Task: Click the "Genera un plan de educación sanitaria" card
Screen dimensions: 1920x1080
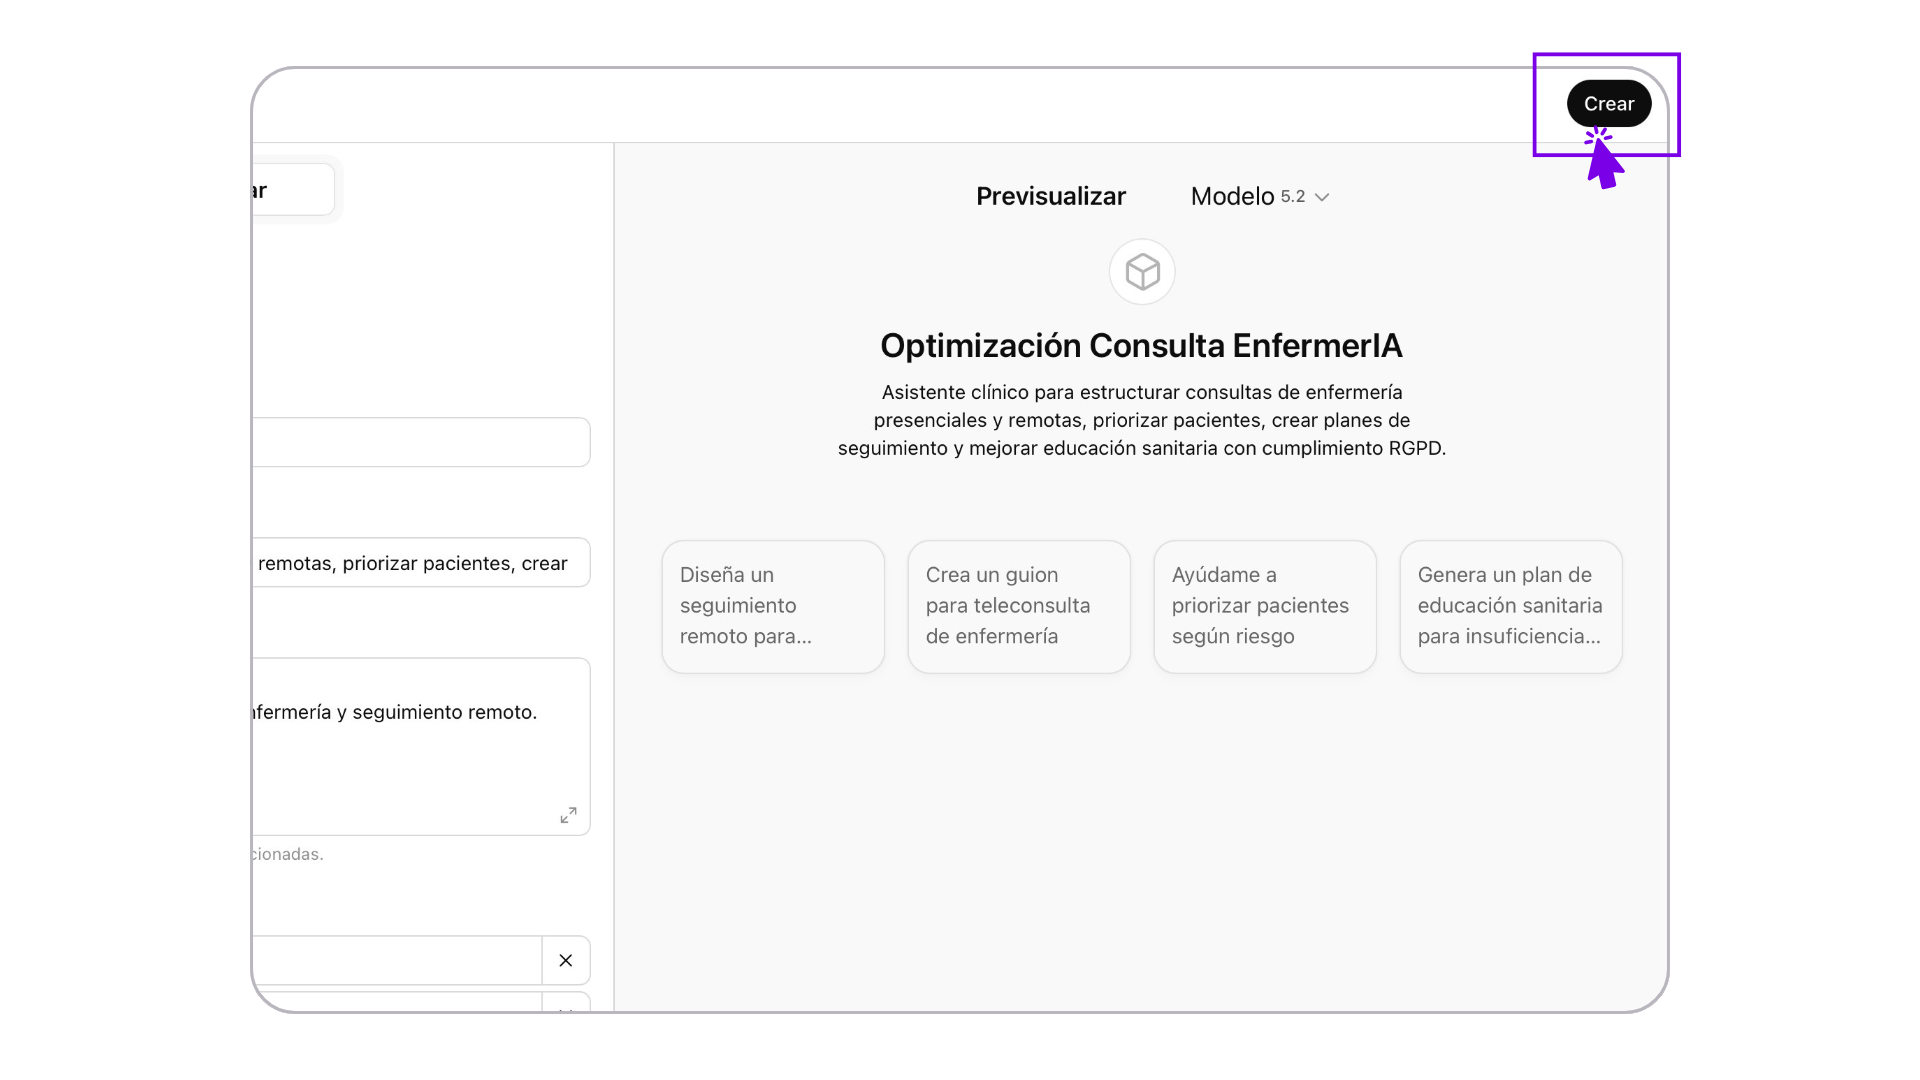Action: tap(1511, 606)
